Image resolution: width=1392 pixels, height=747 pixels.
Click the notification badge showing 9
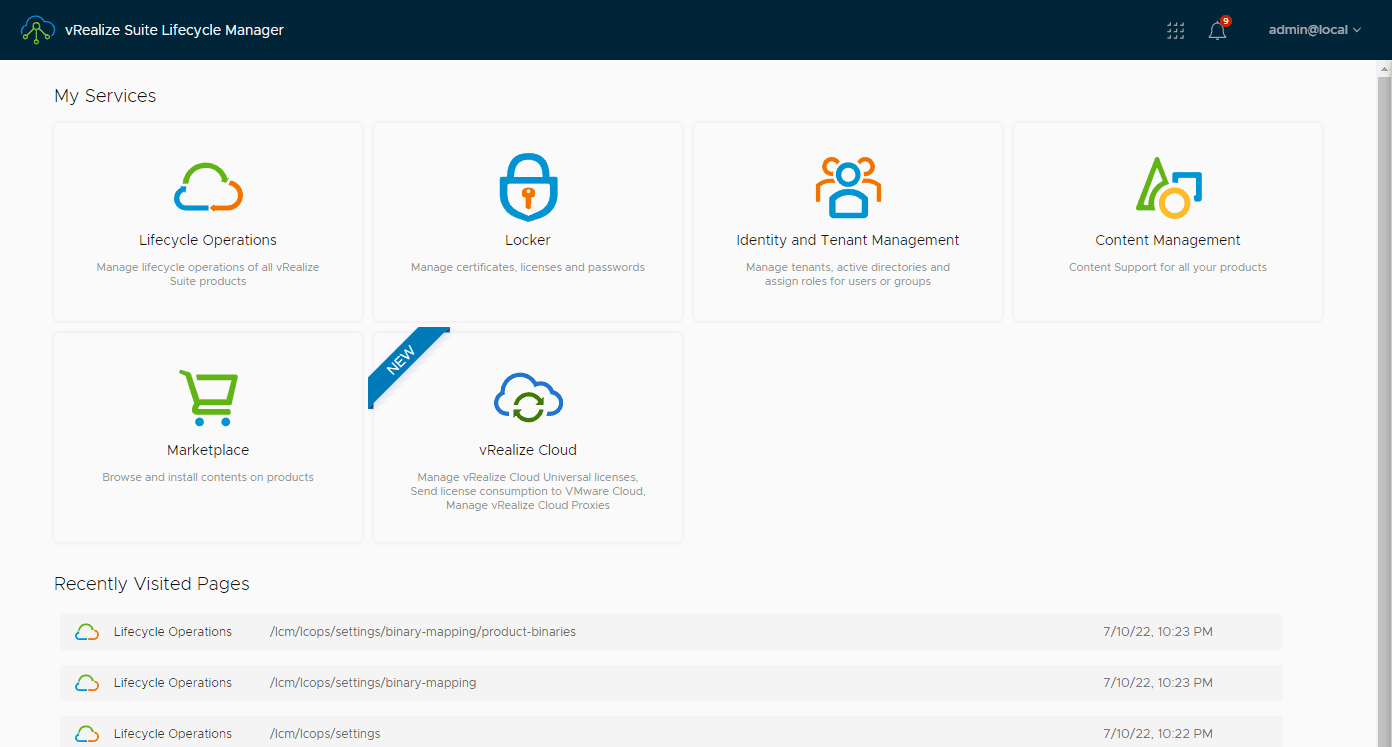click(1226, 20)
